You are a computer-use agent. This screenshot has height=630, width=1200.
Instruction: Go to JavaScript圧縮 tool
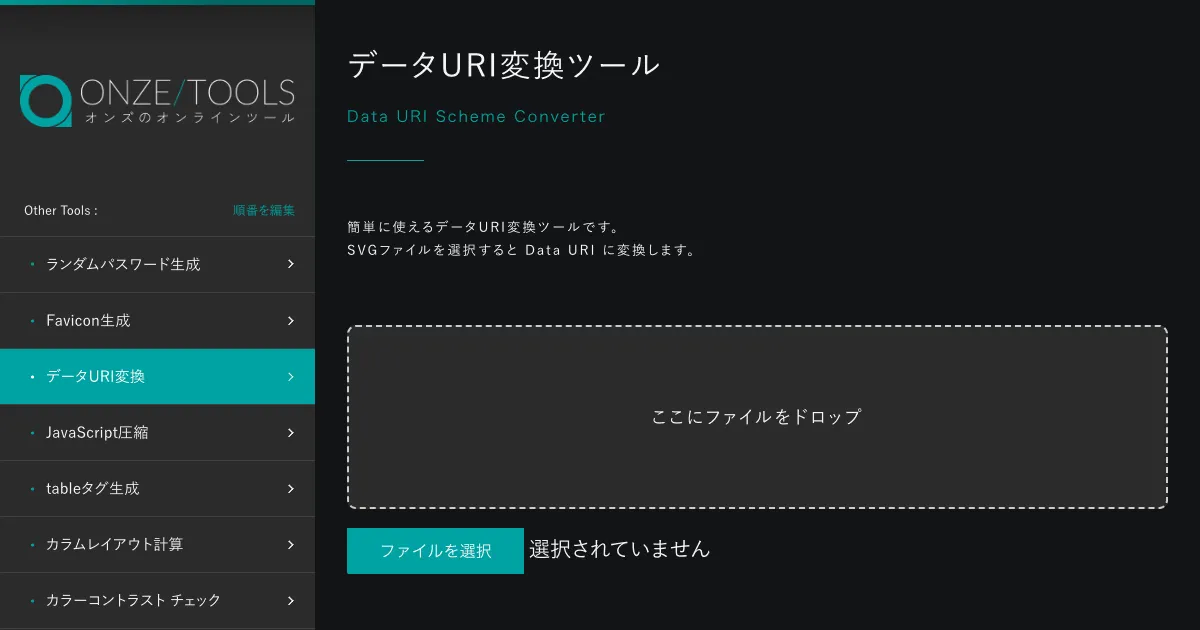click(x=97, y=433)
